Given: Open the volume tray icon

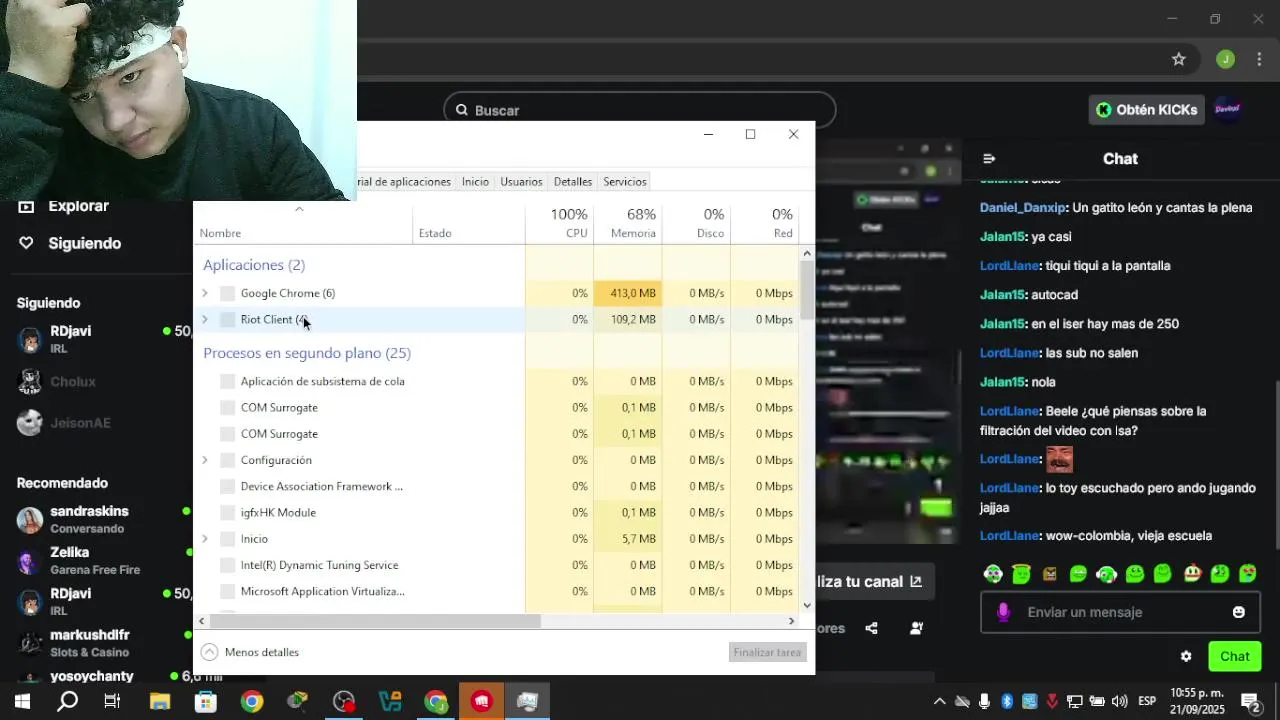Looking at the screenshot, I should click(1119, 701).
